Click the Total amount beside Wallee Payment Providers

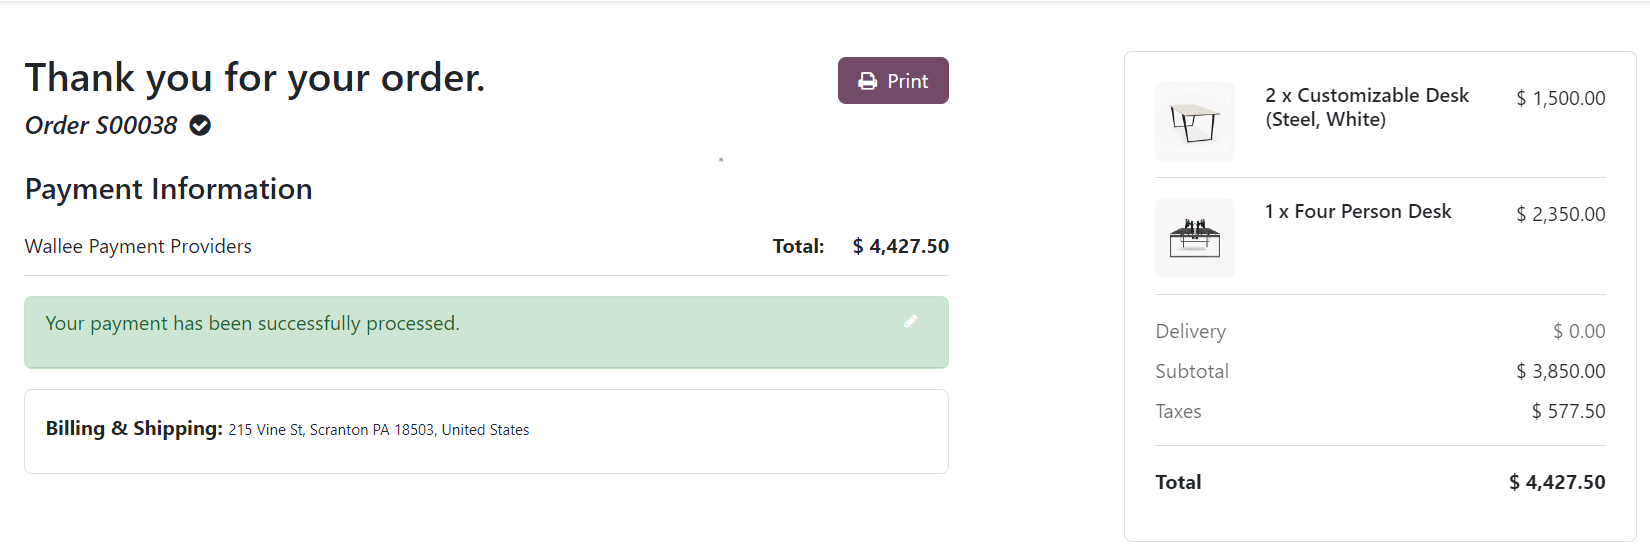point(900,246)
